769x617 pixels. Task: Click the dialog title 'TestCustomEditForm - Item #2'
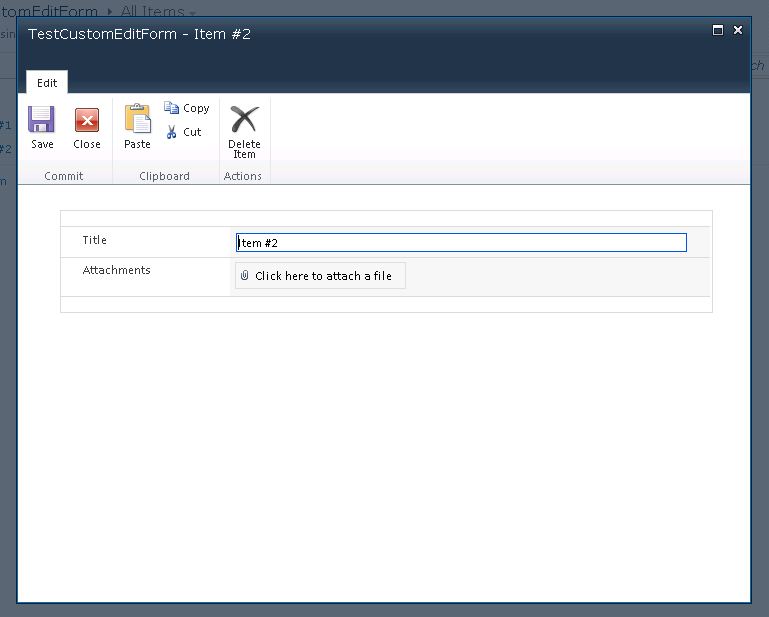point(139,34)
